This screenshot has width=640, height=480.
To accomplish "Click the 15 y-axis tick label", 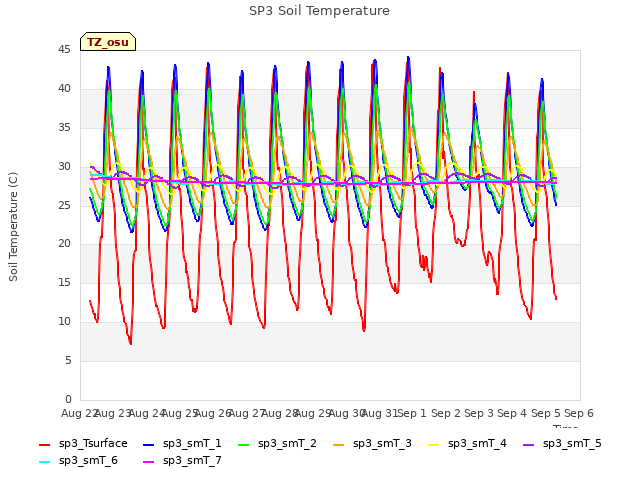I will coord(64,282).
